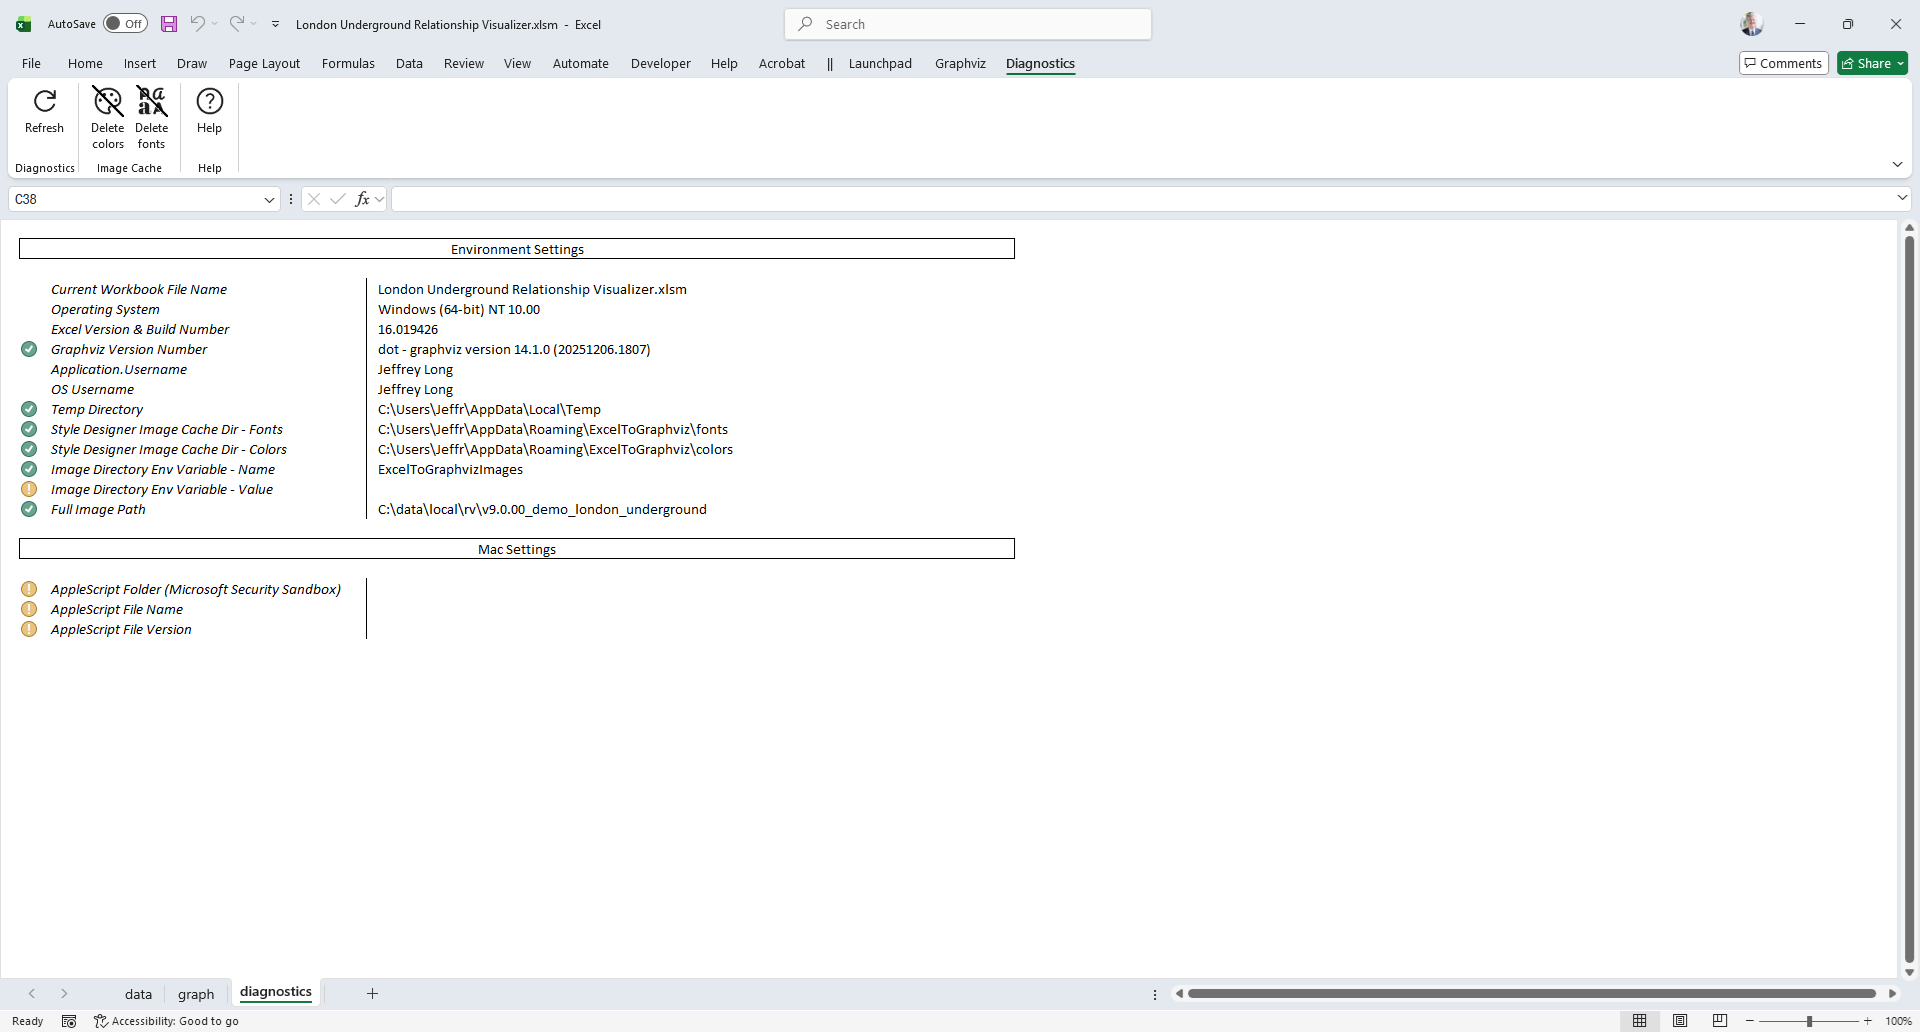
Task: Switch to Page Layout view icon
Action: (x=1680, y=1021)
